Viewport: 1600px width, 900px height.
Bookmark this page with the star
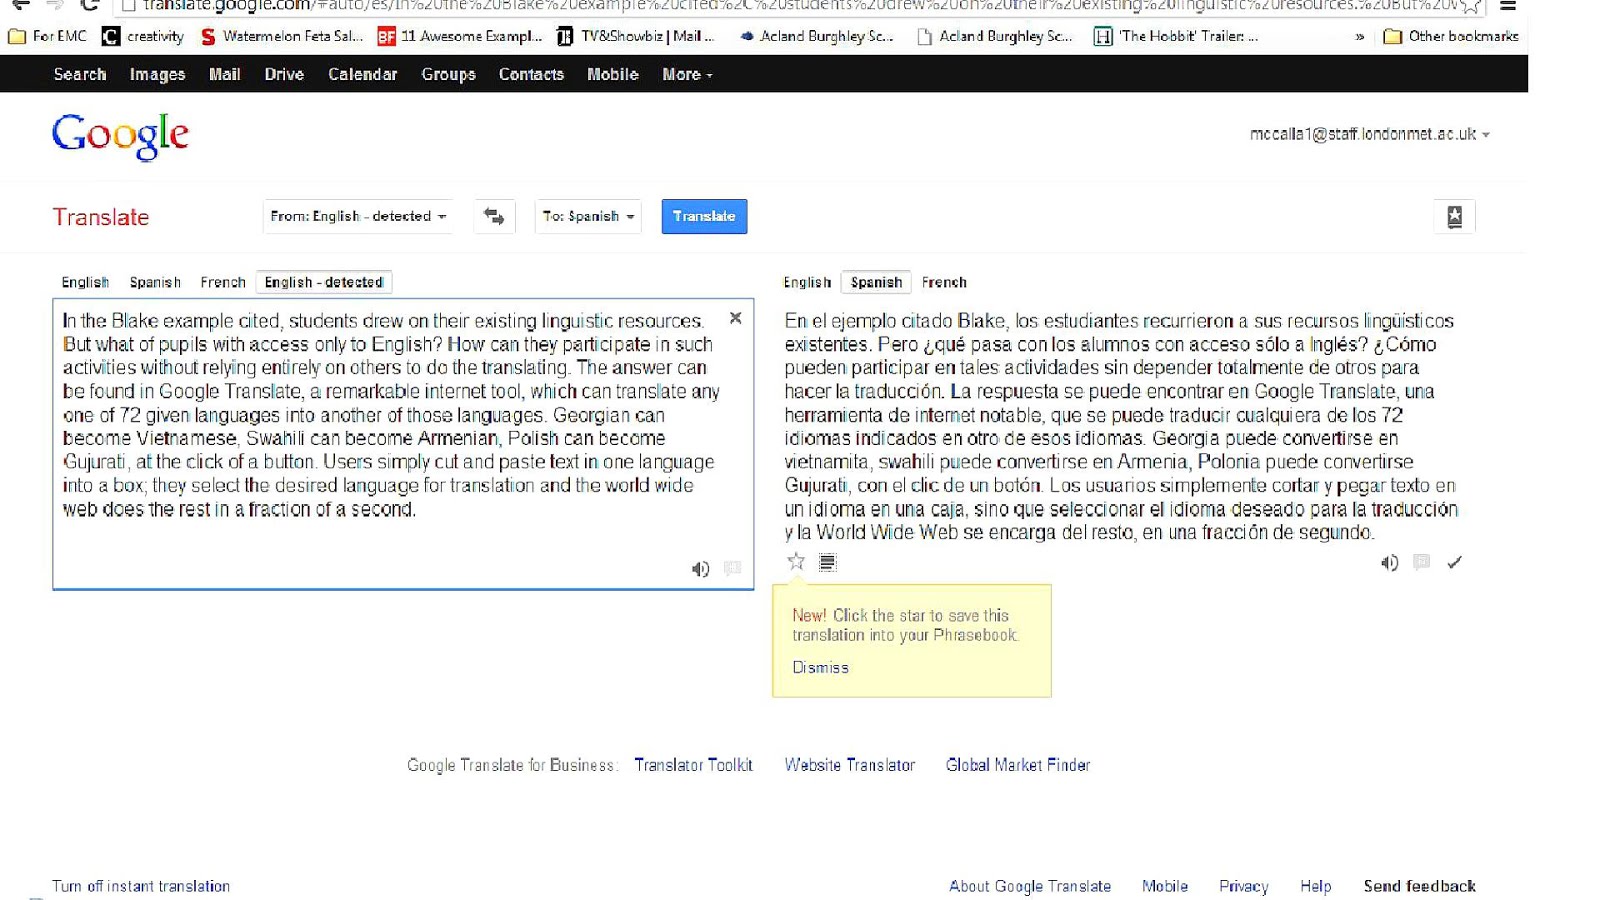(1470, 6)
